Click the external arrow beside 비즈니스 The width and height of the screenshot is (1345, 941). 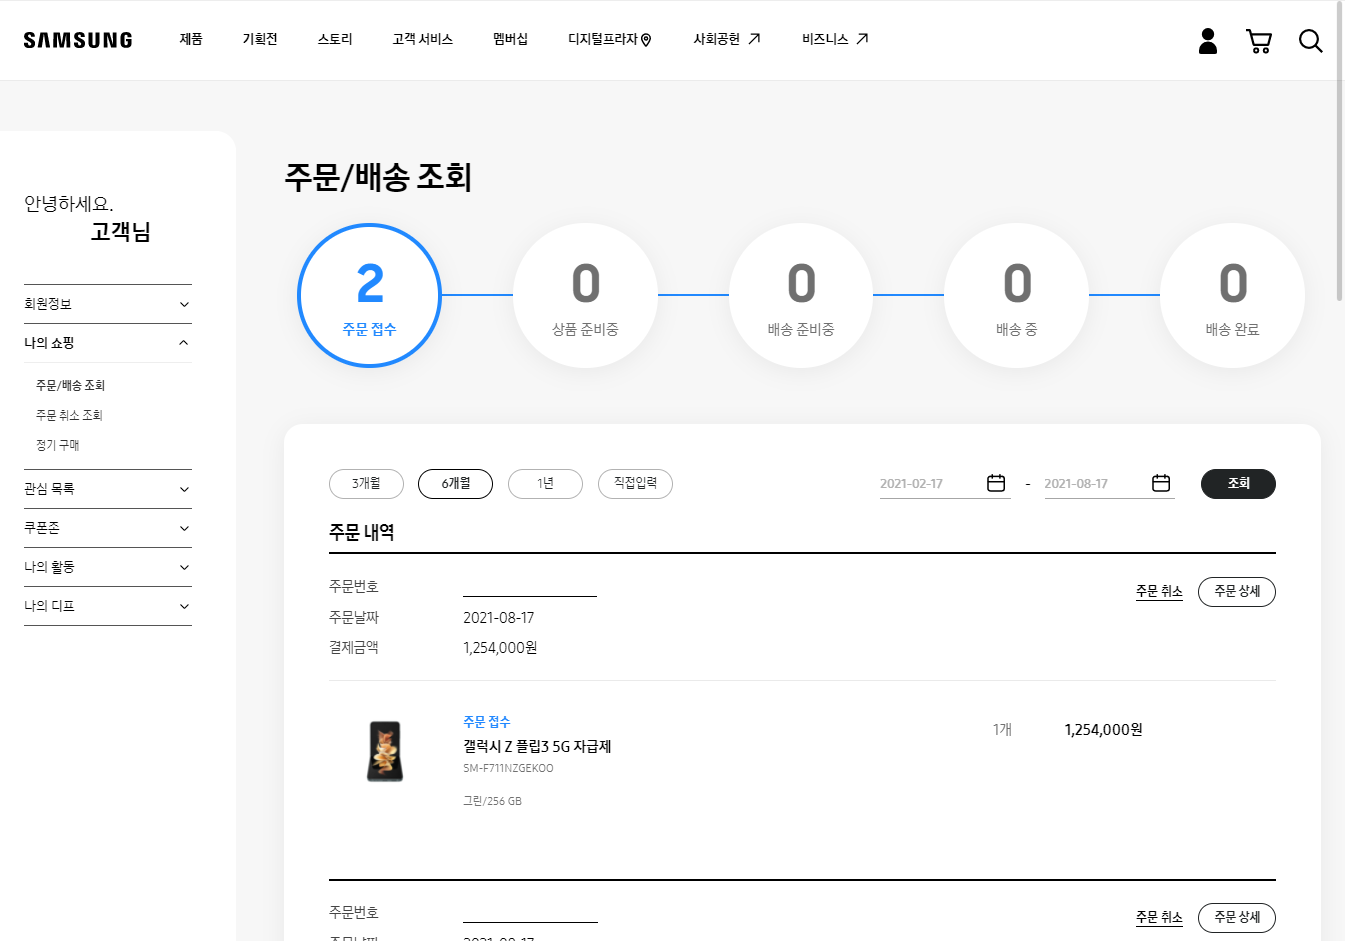(x=862, y=39)
